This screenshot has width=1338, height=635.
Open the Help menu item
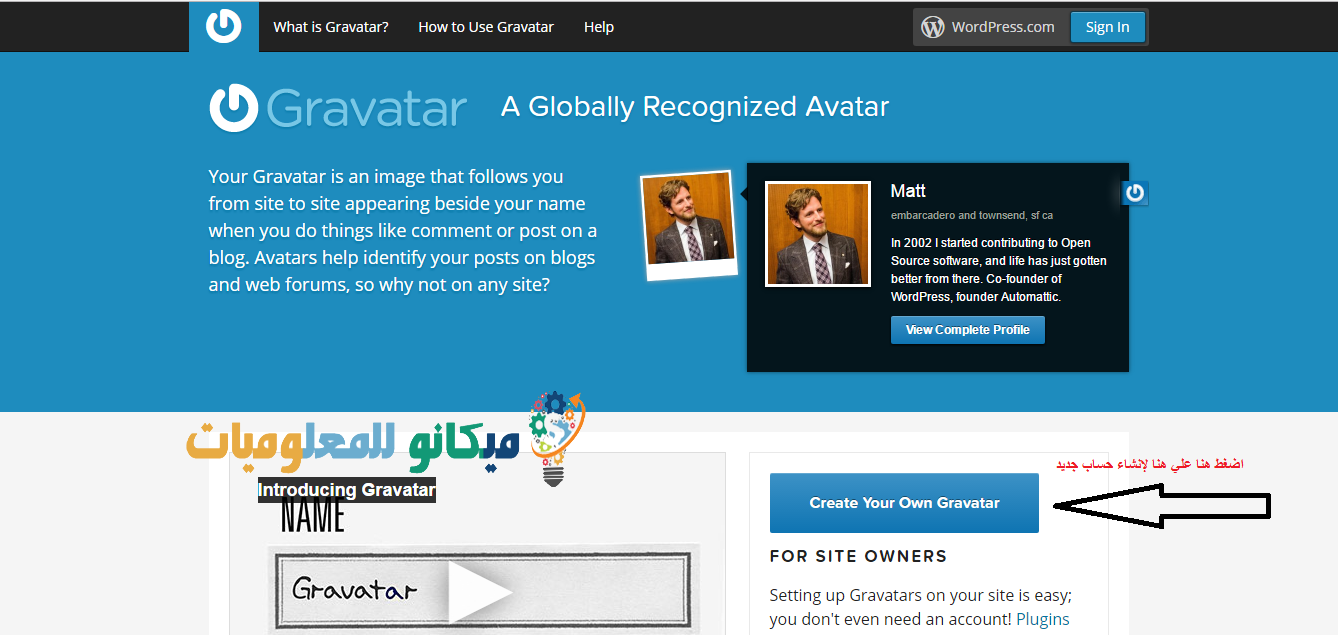coord(599,27)
